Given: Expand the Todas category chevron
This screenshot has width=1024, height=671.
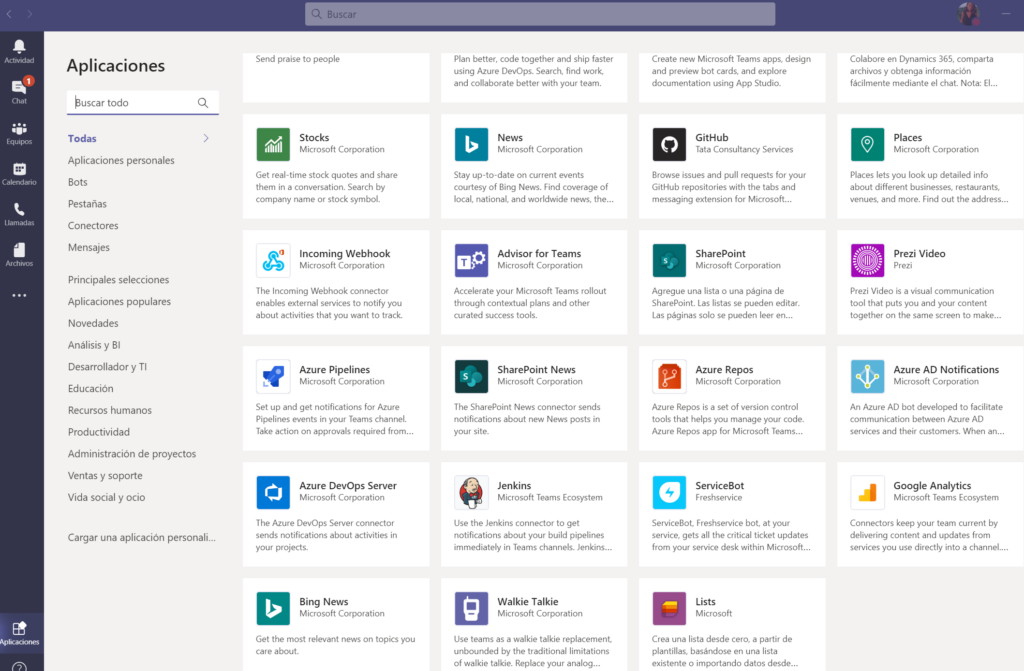Looking at the screenshot, I should pyautogui.click(x=204, y=138).
